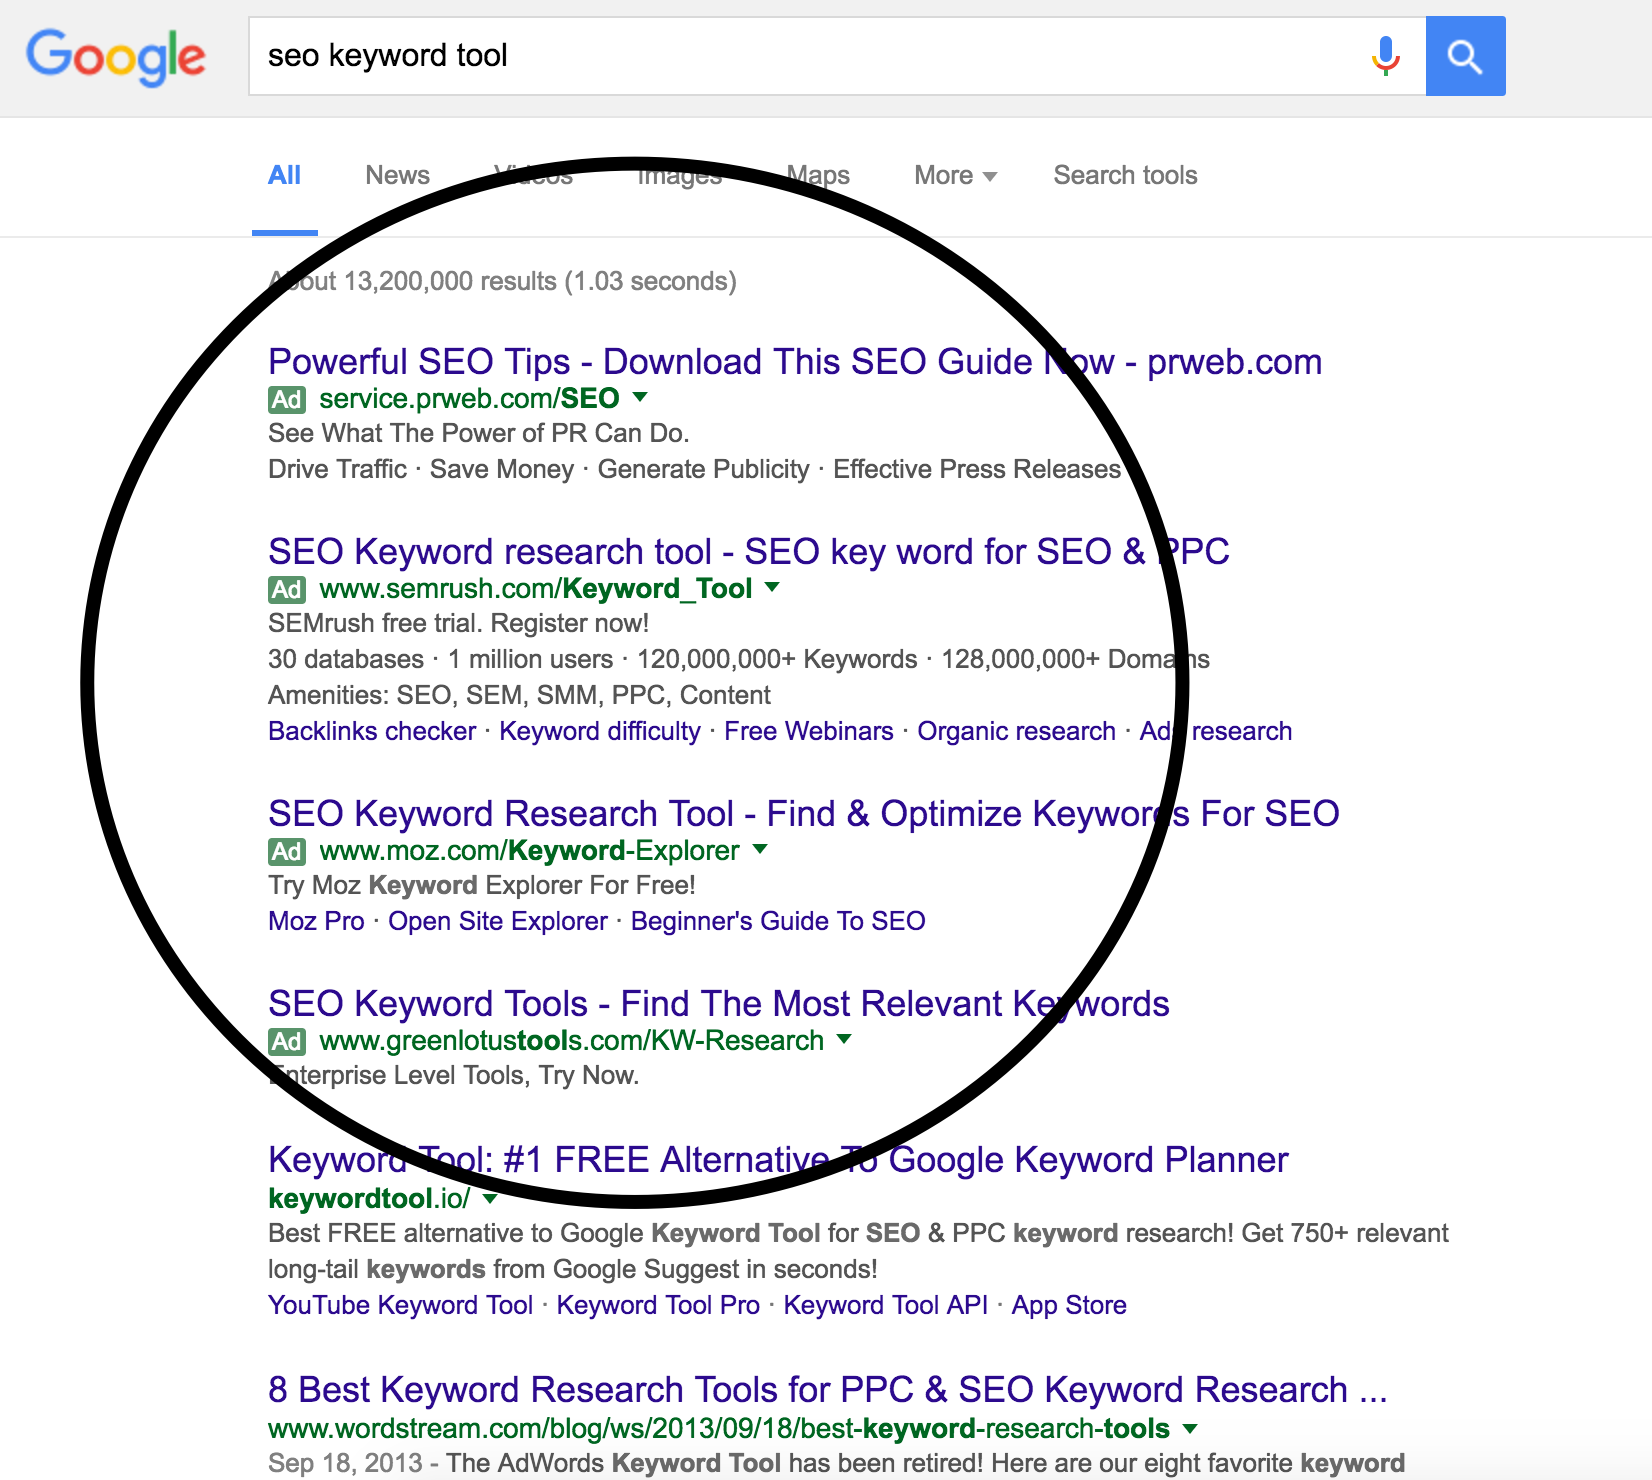Click the keywordtool.io/ green URL

coord(369,1198)
